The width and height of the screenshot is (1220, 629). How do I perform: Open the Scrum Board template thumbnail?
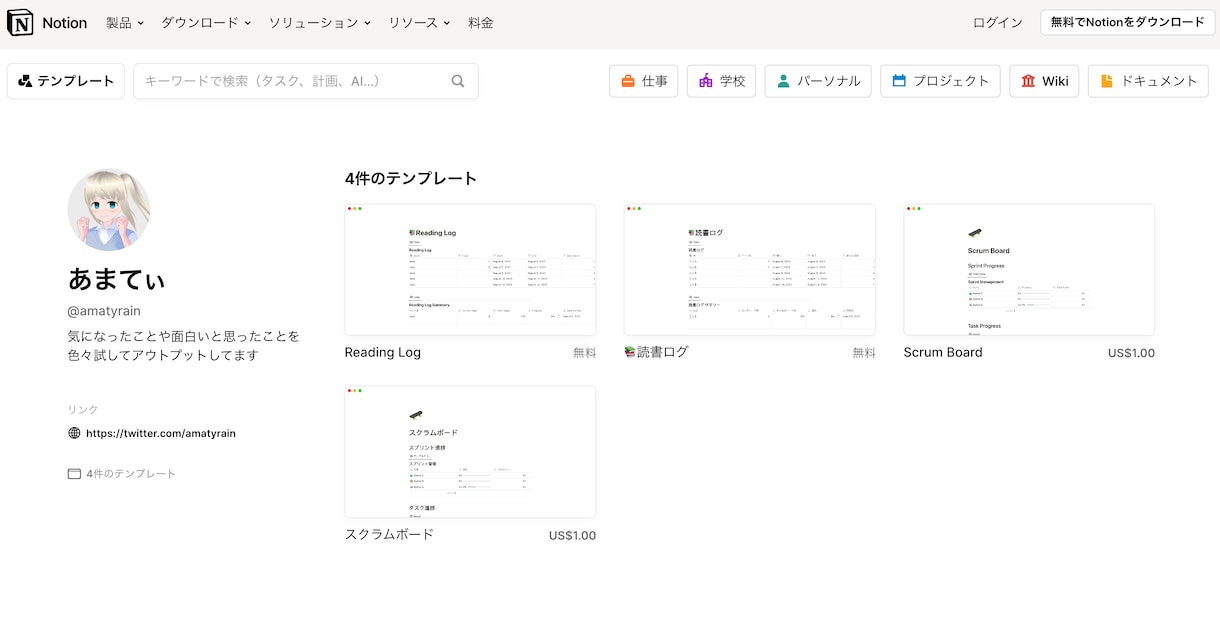(1029, 270)
